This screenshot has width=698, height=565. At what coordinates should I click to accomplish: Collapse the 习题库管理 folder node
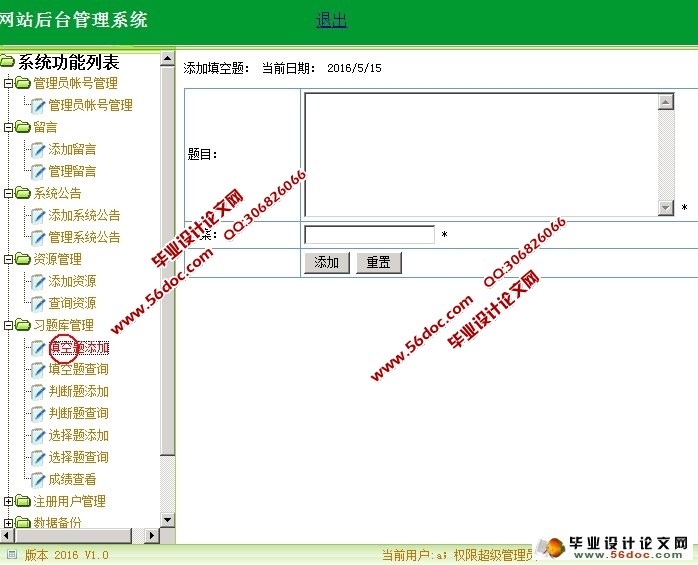point(8,325)
